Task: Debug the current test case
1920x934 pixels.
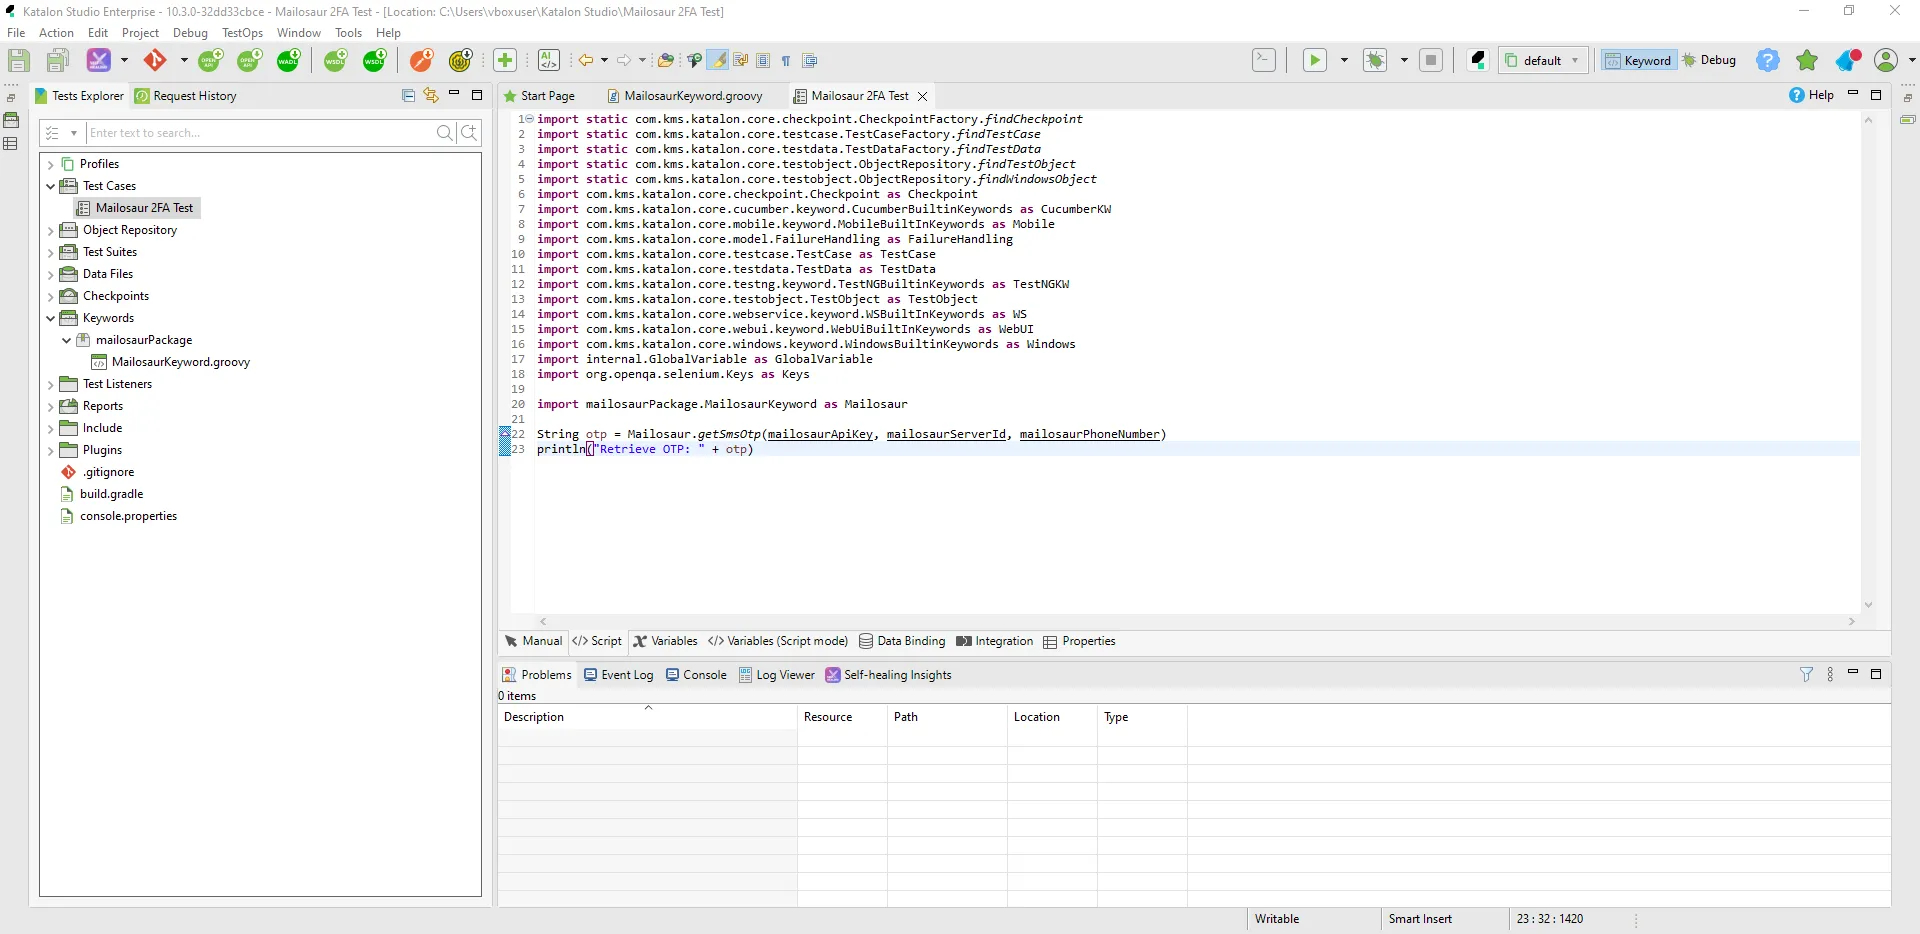Action: [1376, 60]
